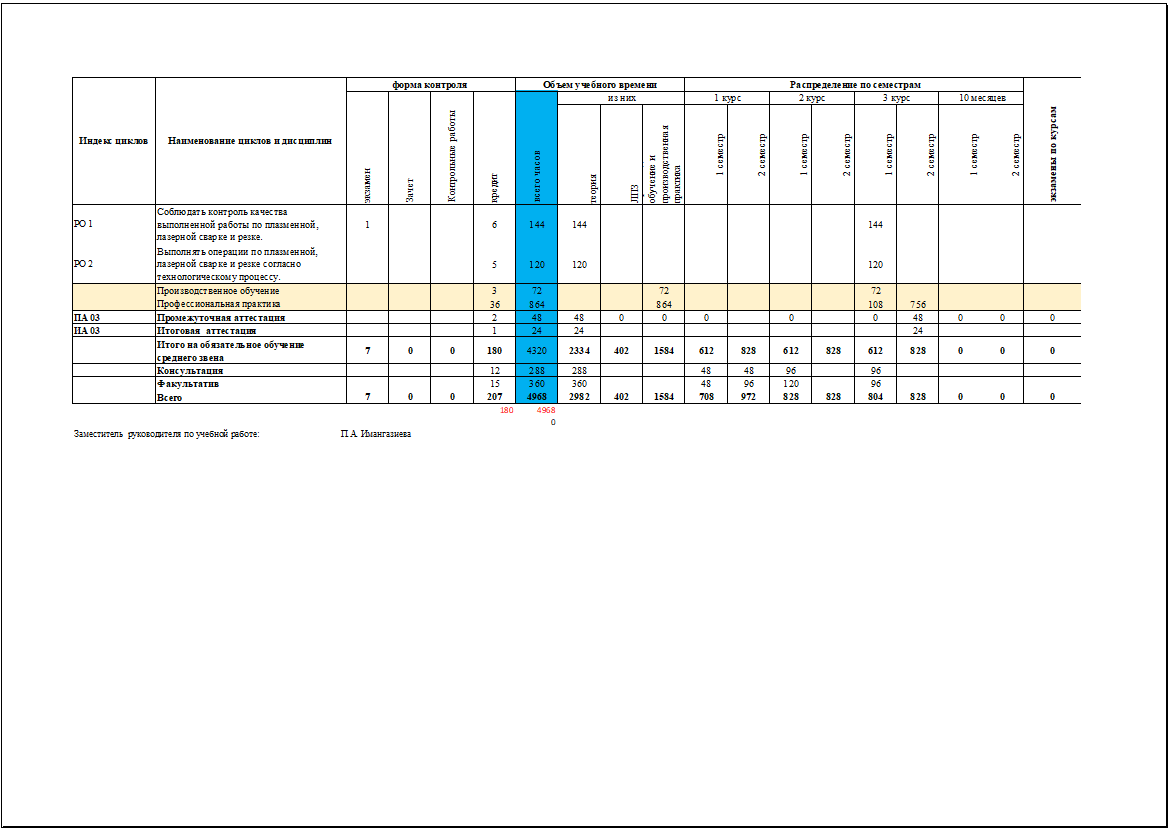Click the blue cell showing 4320

pyautogui.click(x=536, y=351)
